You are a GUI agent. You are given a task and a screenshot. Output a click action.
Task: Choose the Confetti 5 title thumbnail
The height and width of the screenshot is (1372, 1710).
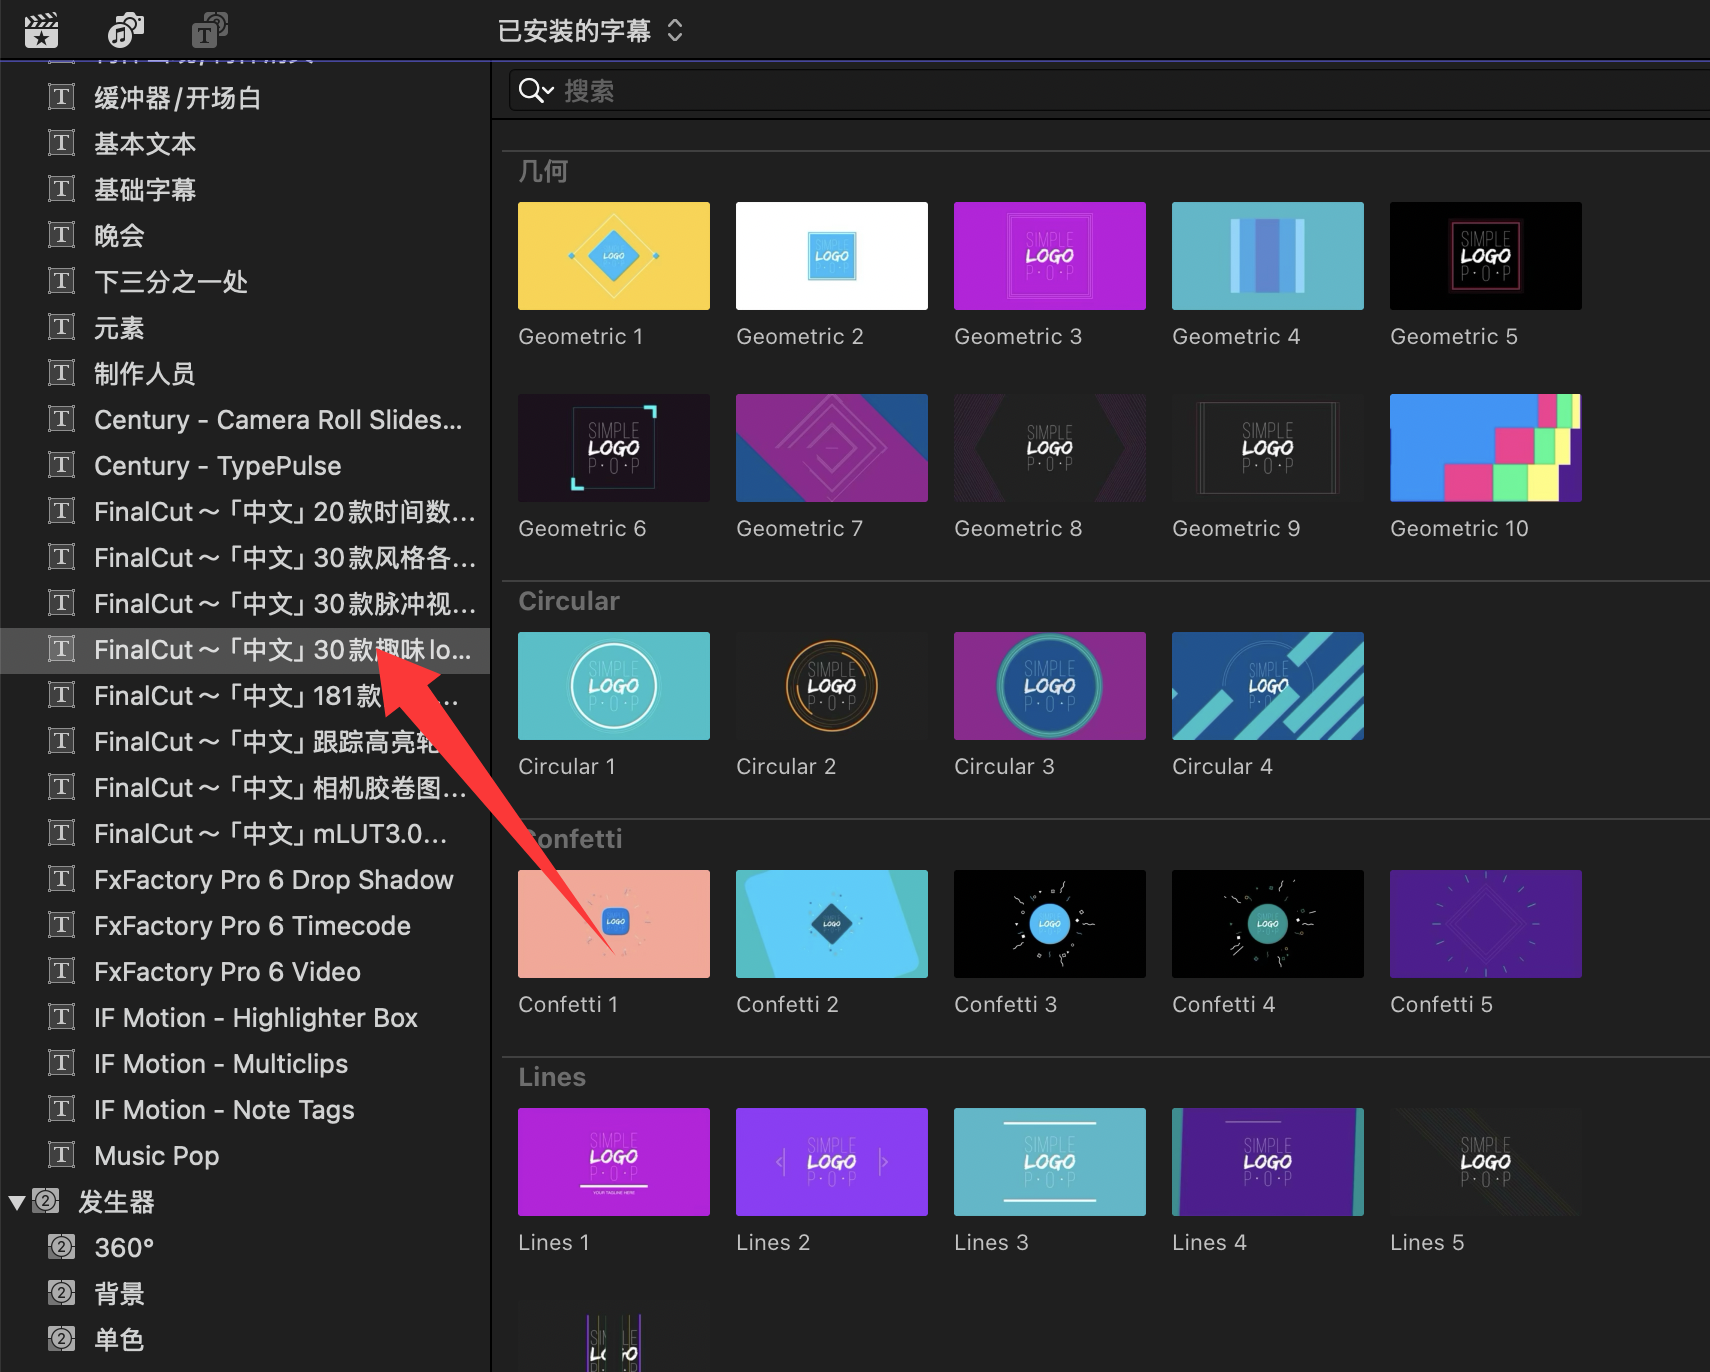pyautogui.click(x=1485, y=924)
